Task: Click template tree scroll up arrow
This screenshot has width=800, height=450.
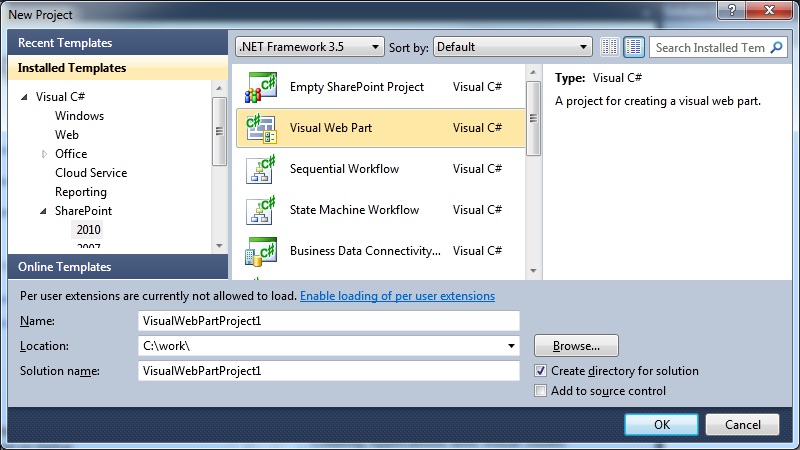Action: coord(219,88)
